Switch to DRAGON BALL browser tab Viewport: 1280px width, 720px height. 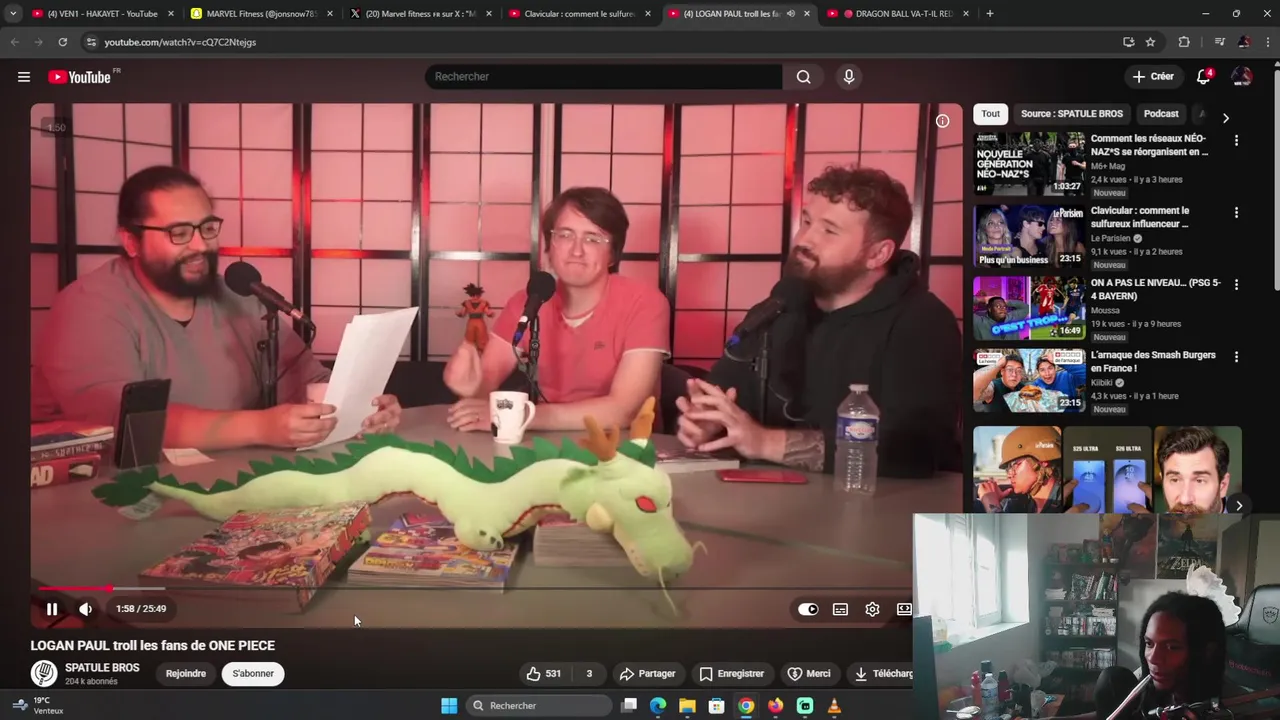pyautogui.click(x=898, y=14)
